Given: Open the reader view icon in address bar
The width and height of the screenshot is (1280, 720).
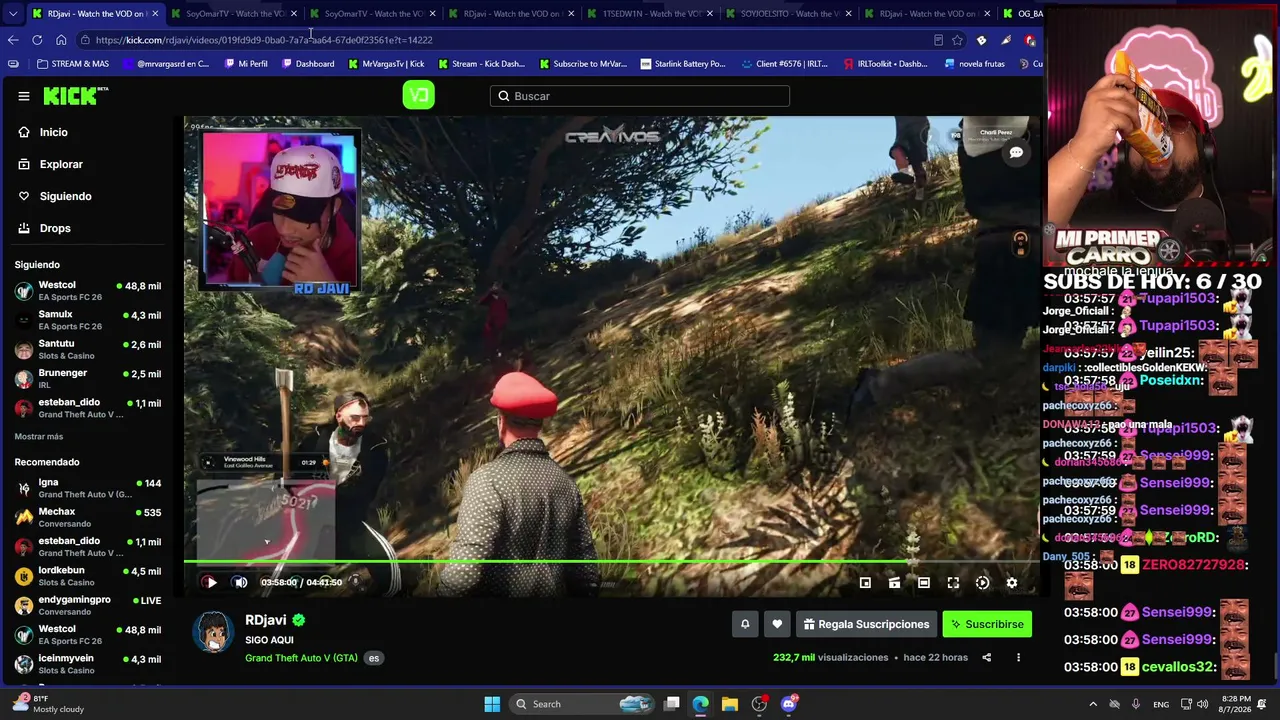Looking at the screenshot, I should [x=938, y=40].
